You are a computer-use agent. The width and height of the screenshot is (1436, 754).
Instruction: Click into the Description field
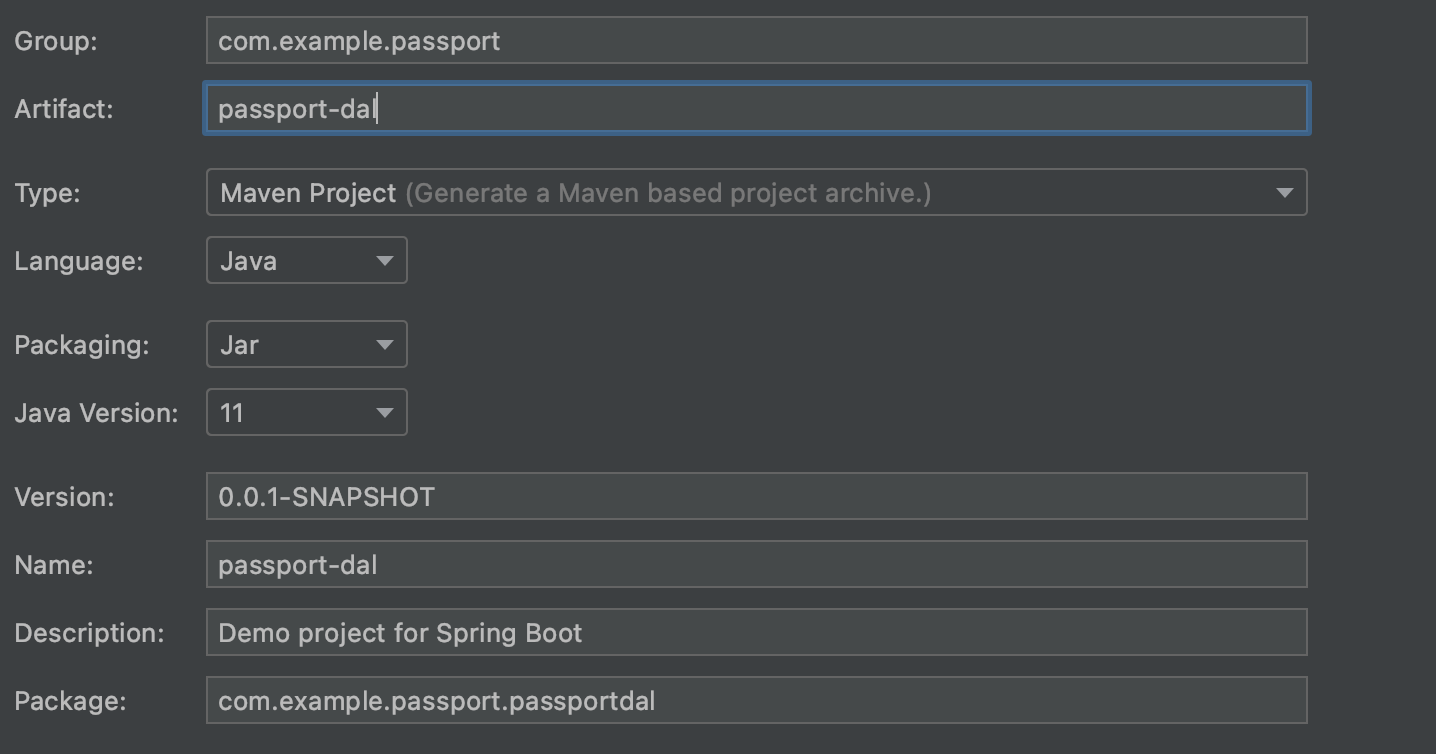tap(756, 633)
